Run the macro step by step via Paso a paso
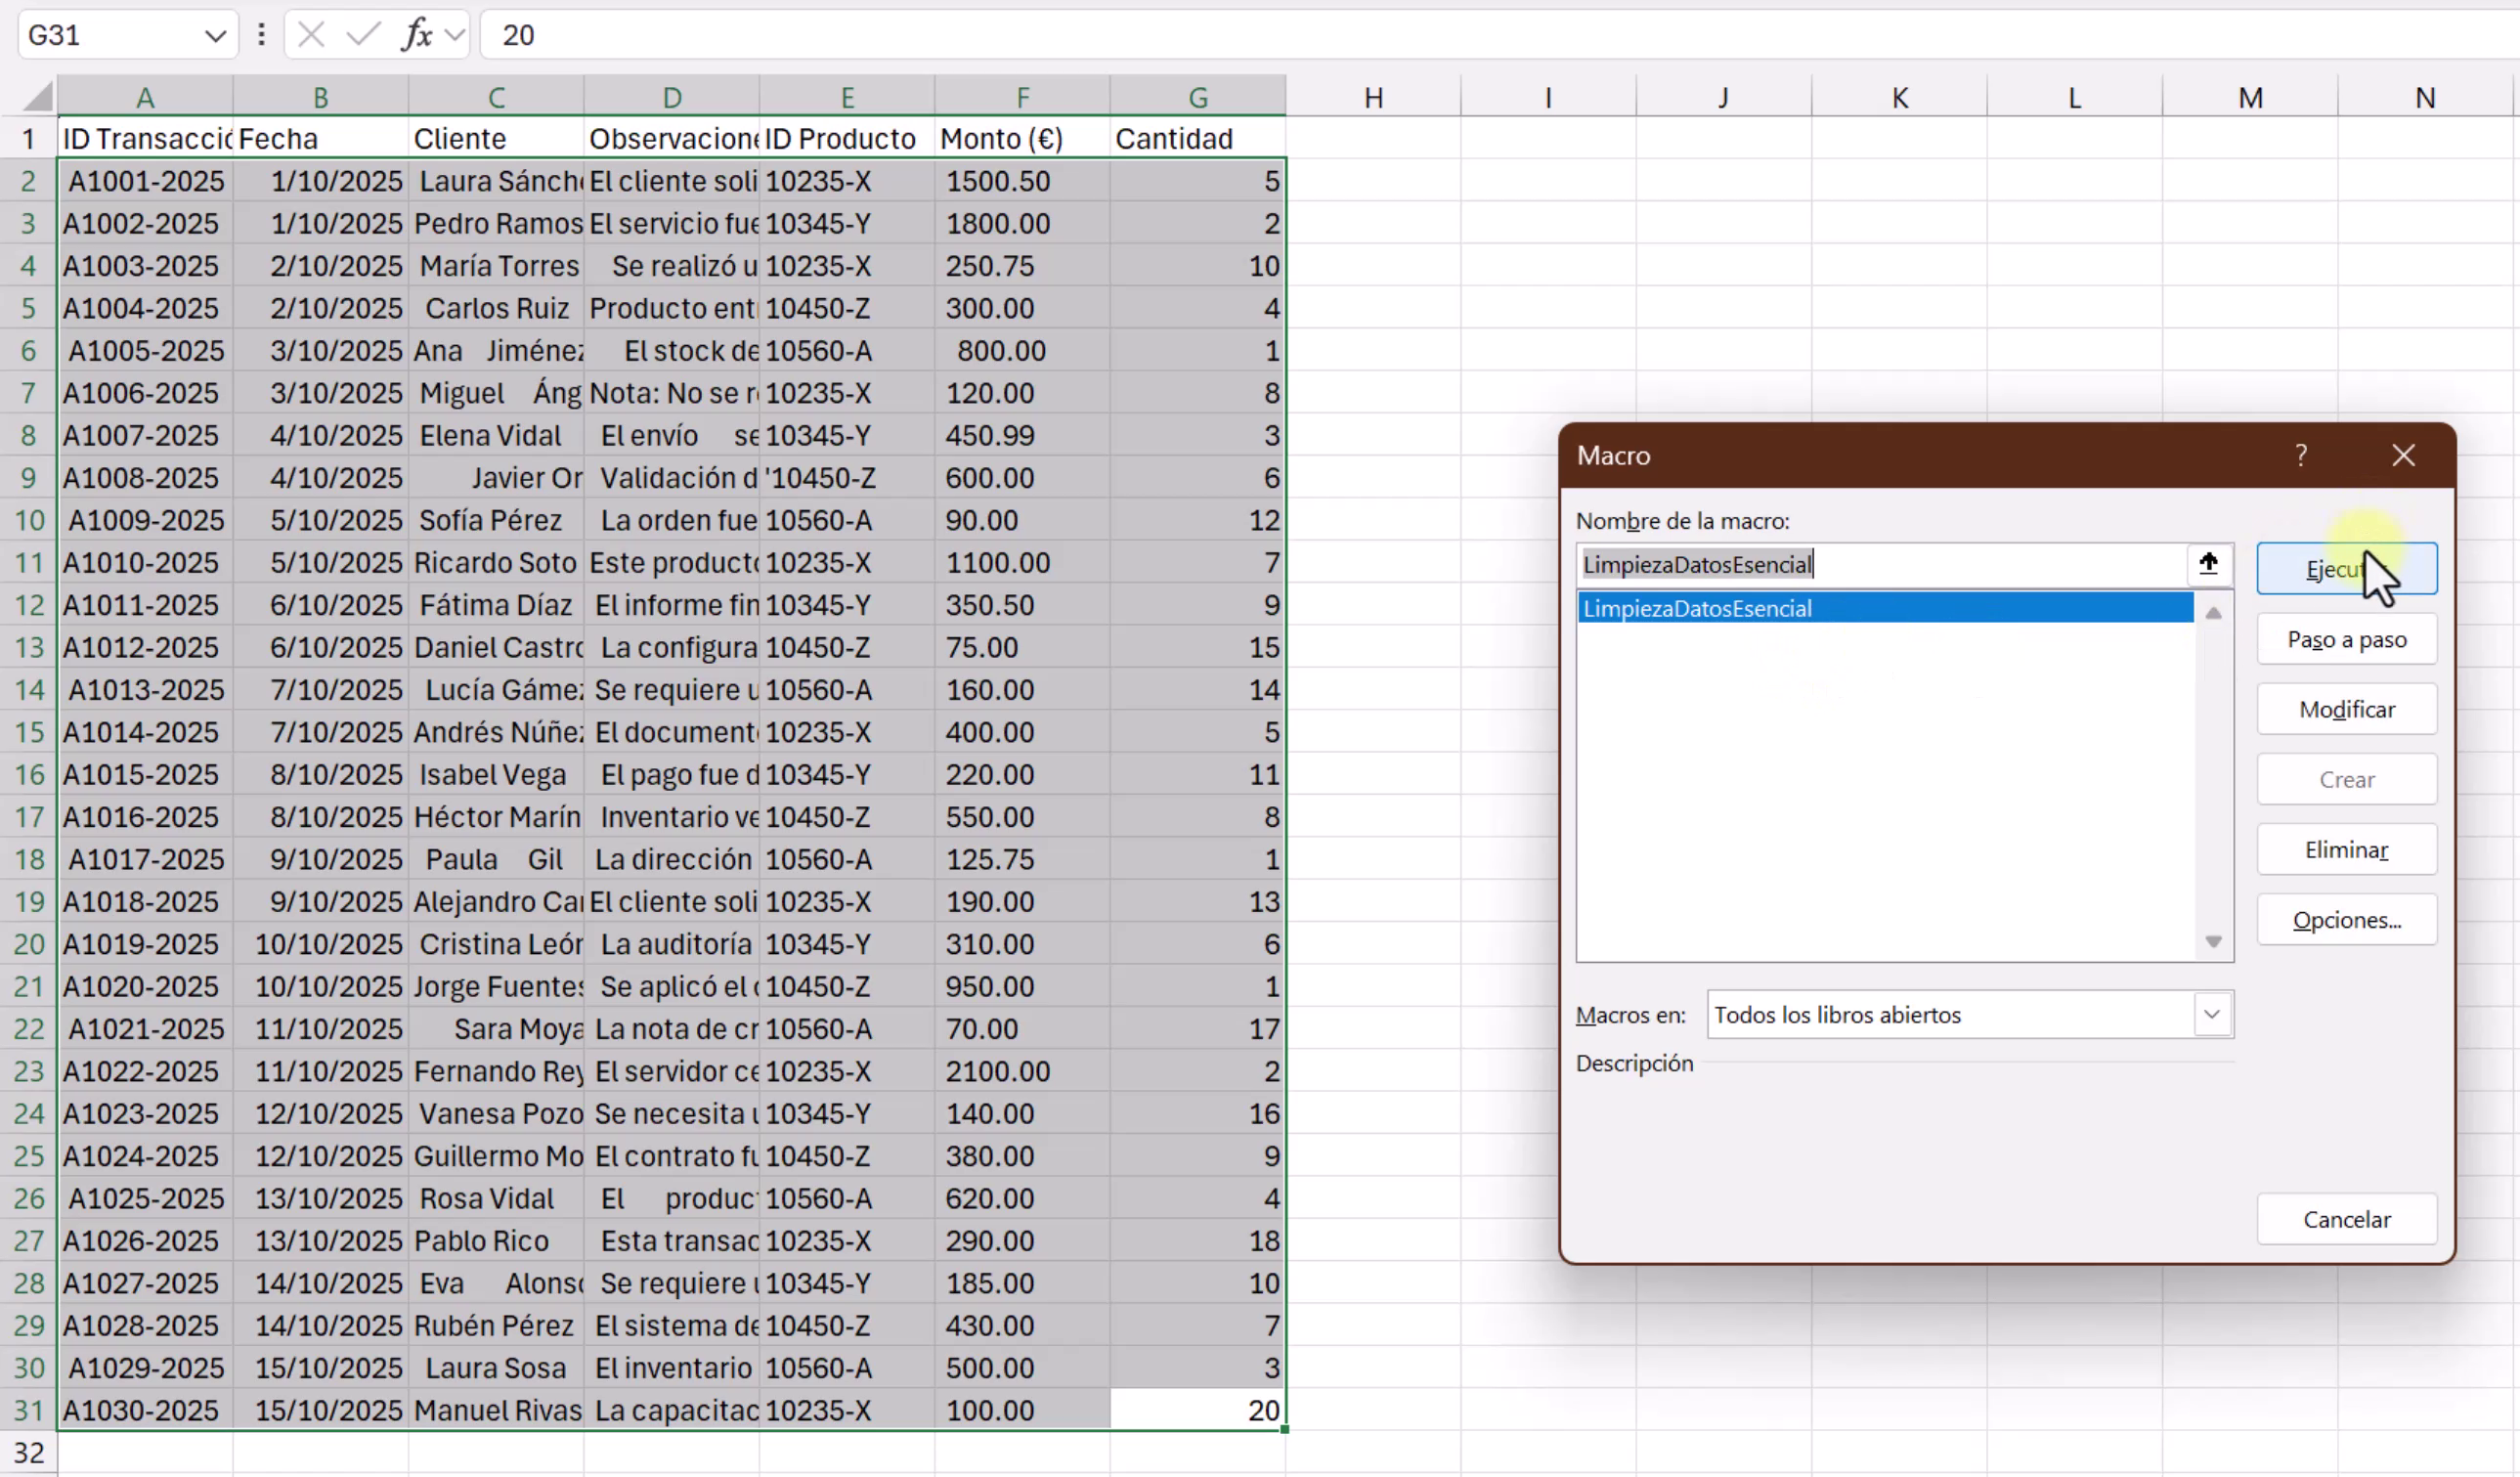2520x1477 pixels. click(x=2346, y=639)
